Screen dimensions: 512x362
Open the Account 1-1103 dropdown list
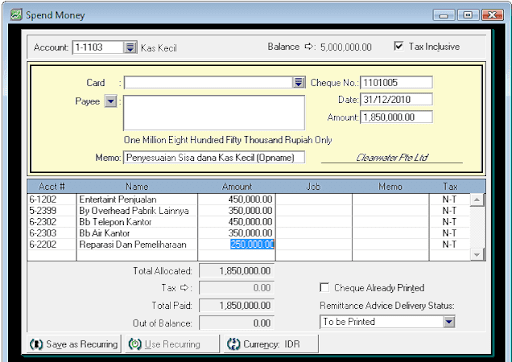point(130,47)
